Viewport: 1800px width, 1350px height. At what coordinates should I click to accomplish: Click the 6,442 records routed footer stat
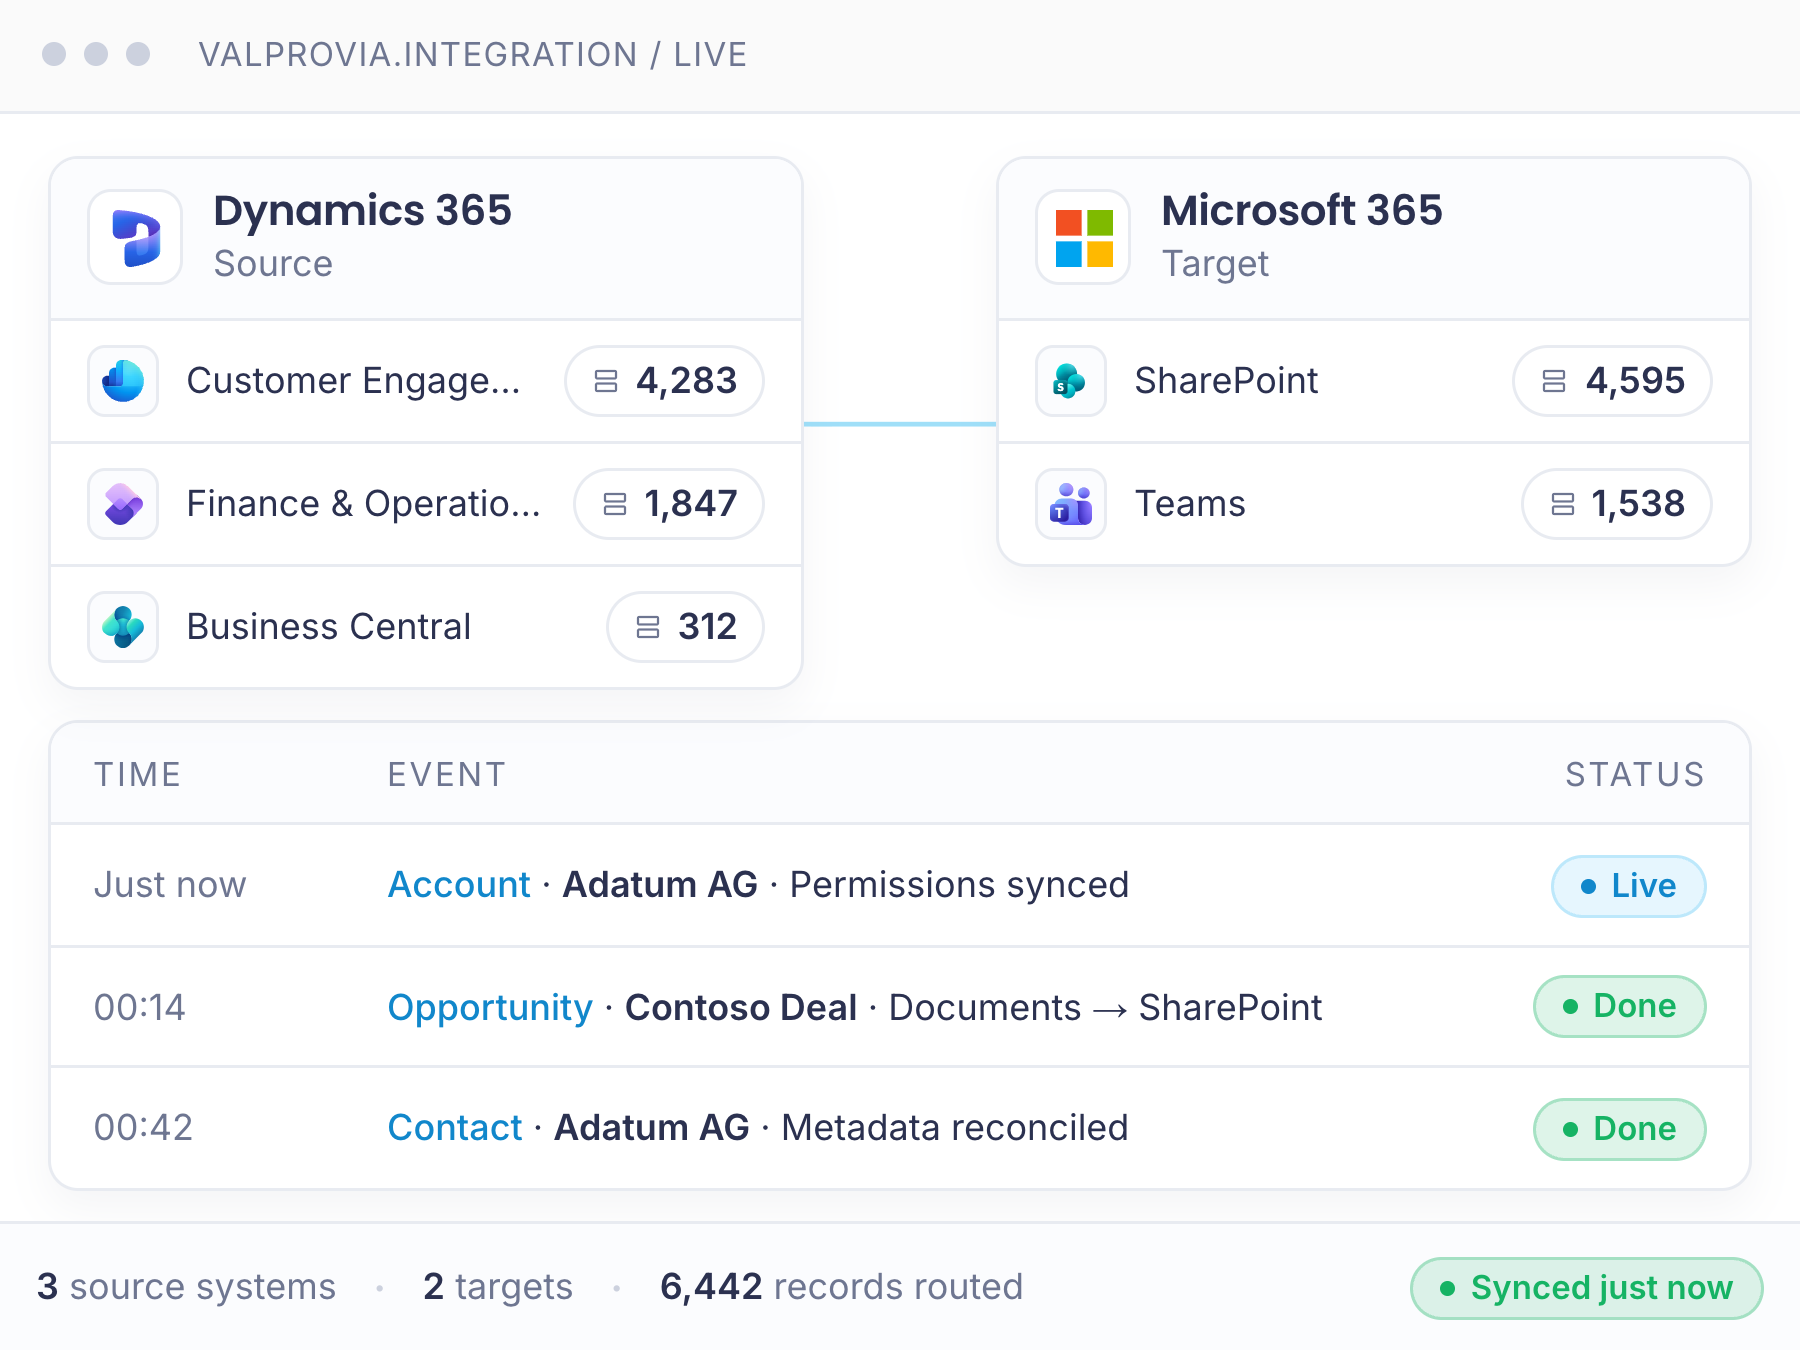coord(842,1287)
